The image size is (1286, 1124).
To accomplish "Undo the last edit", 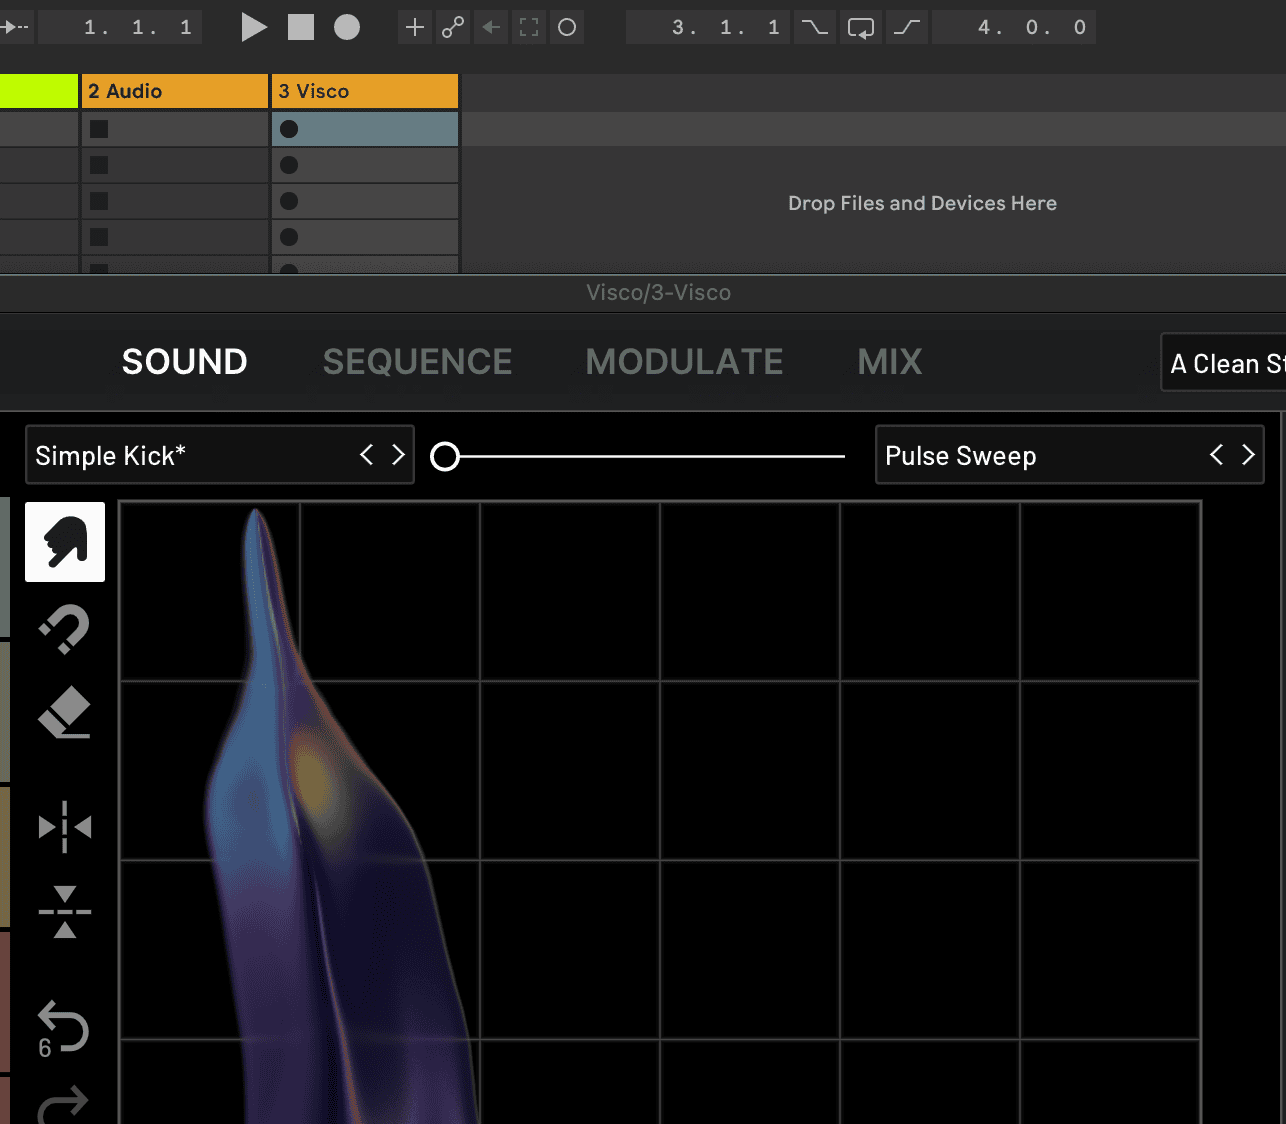I will click(x=65, y=1028).
